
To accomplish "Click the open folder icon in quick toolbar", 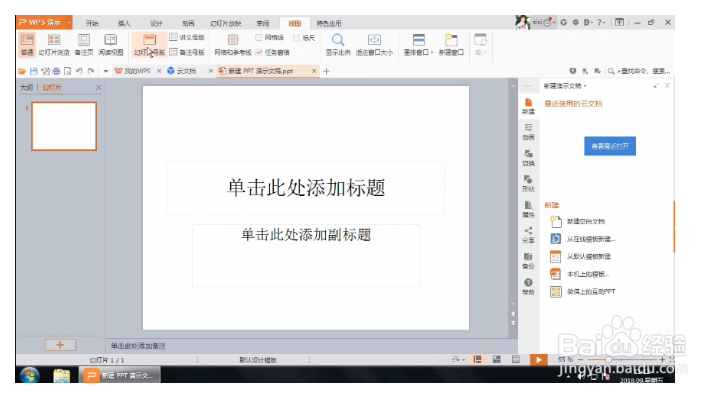I will click(x=22, y=71).
